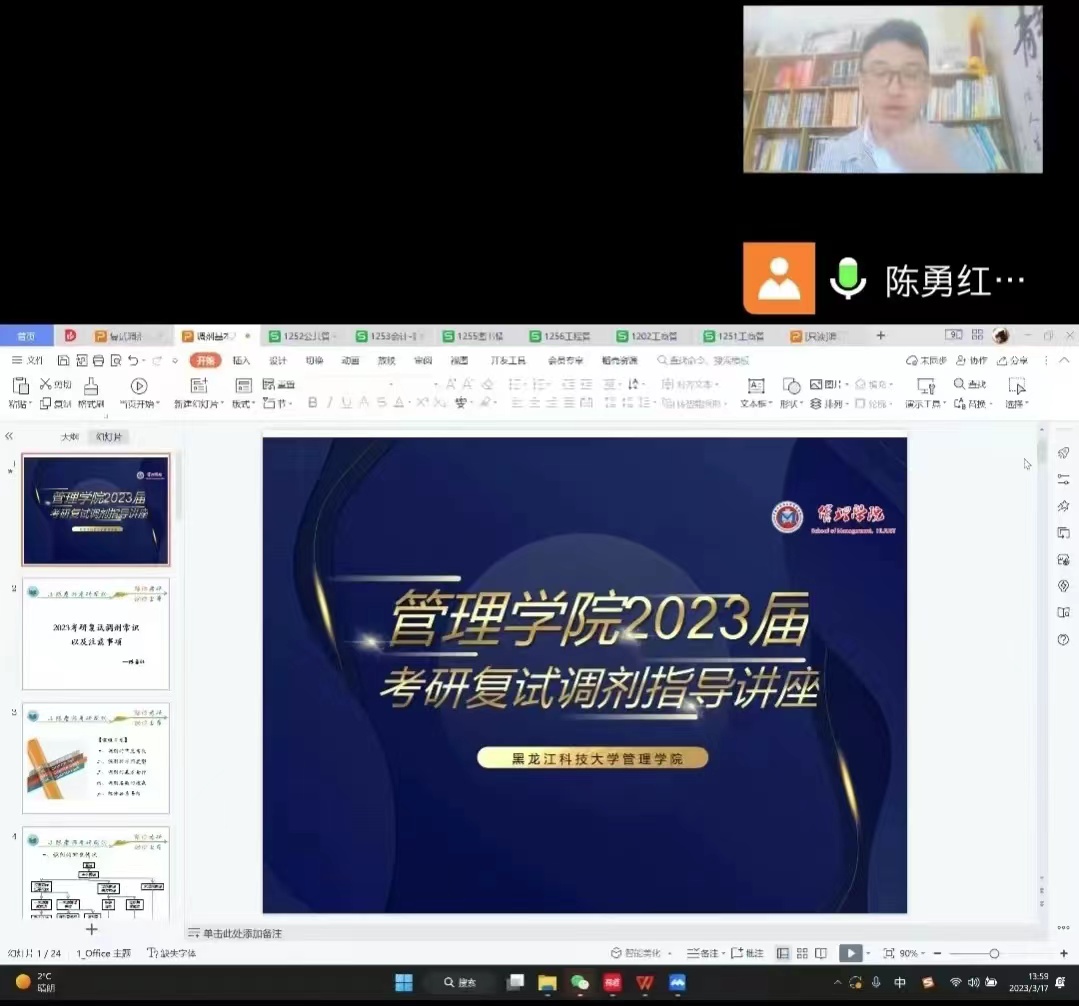Click the Cut (剪切) scissors icon
The width and height of the screenshot is (1079, 1006).
46,385
